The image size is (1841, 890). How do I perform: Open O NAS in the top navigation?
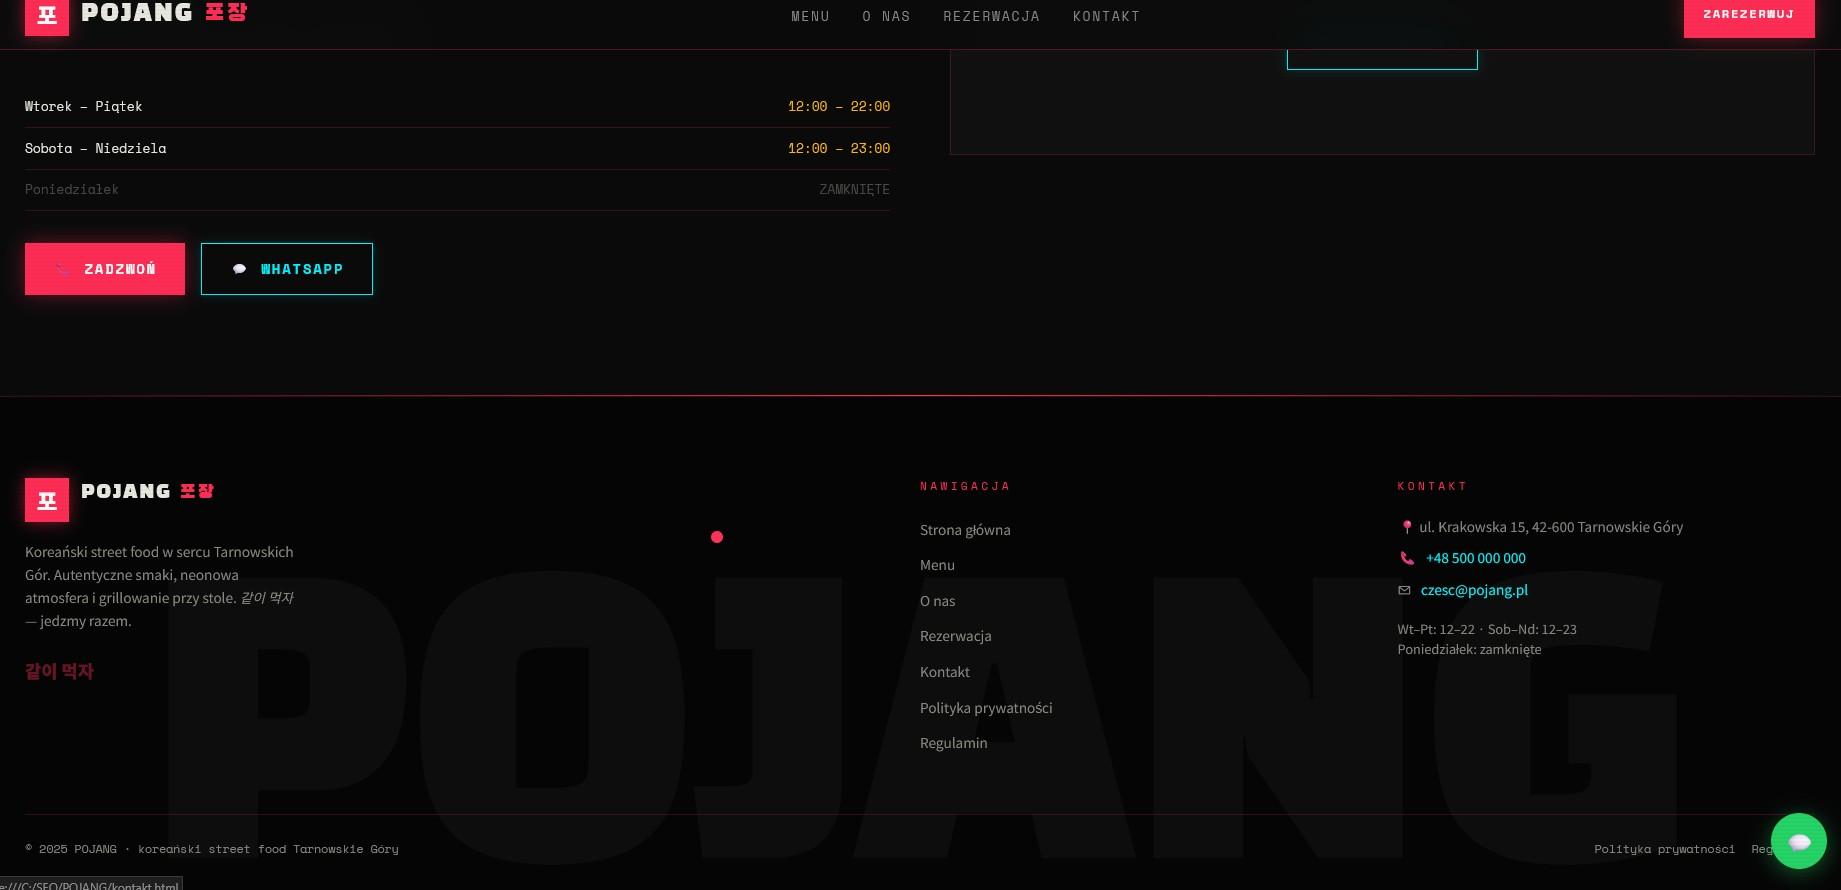886,16
